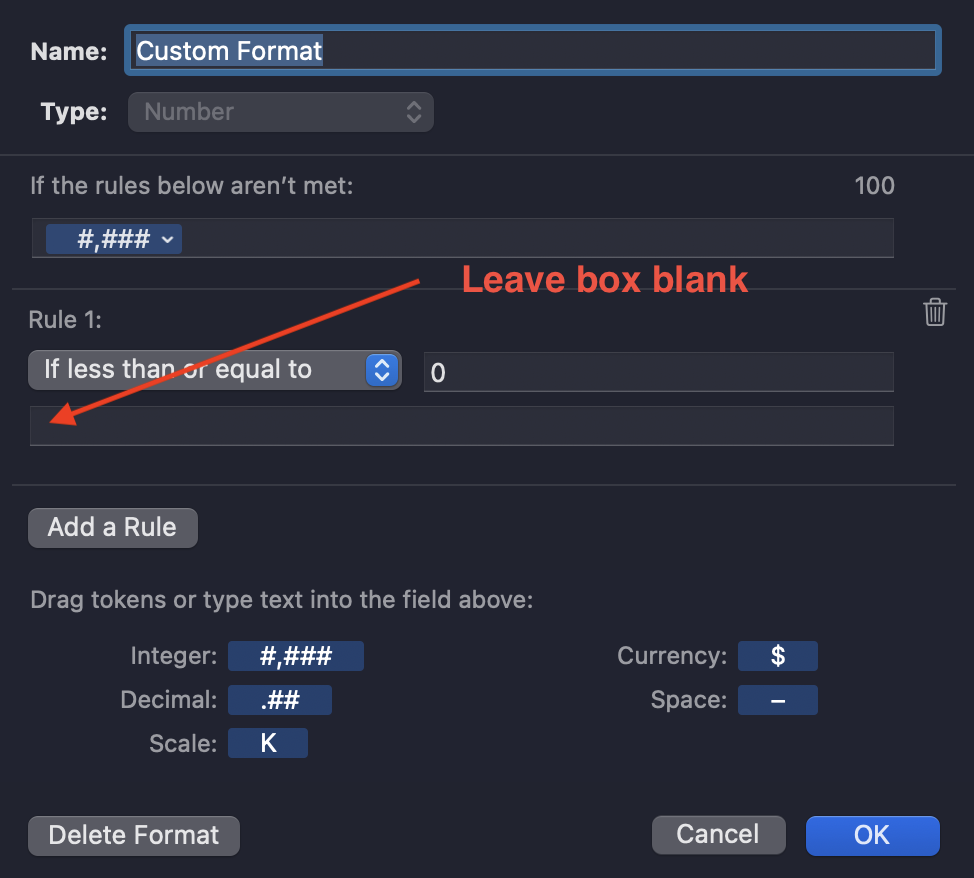Open the Type dropdown showing Number
The width and height of the screenshot is (974, 878).
click(x=280, y=112)
